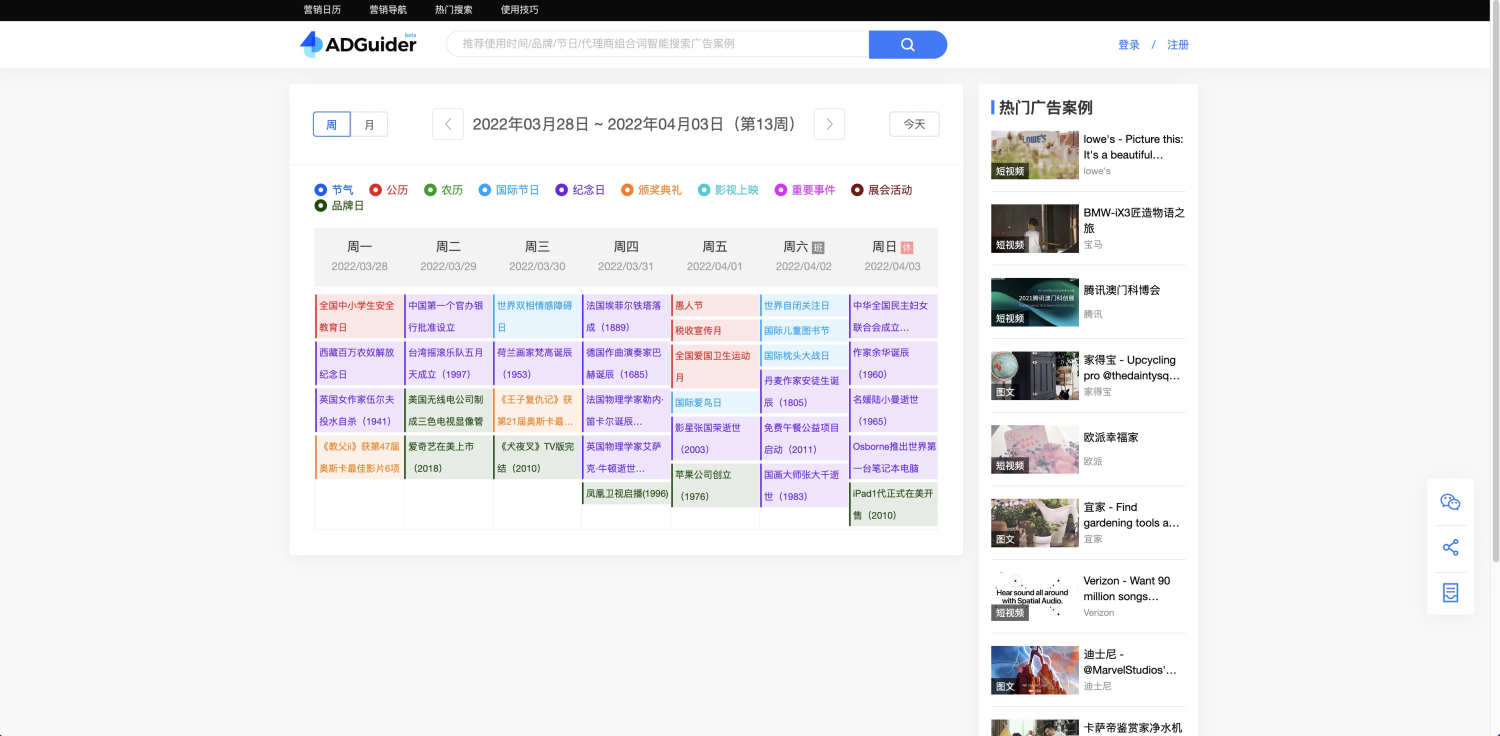Open the Osborne推出世界第一台笔记本电脑 event
The height and width of the screenshot is (736, 1500).
click(x=893, y=457)
